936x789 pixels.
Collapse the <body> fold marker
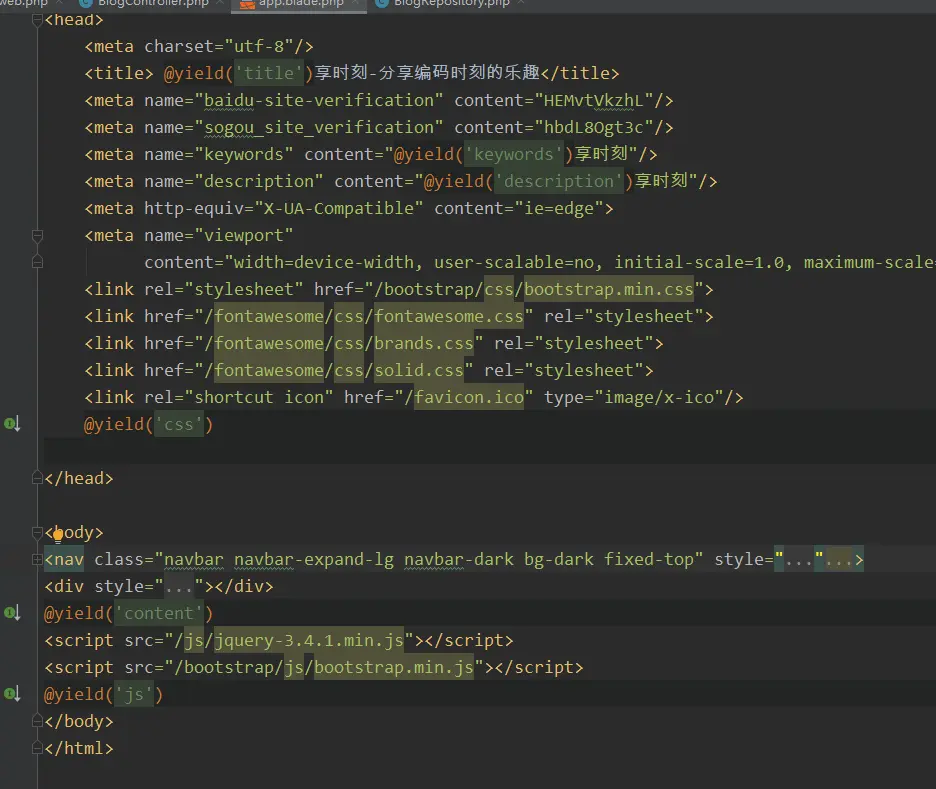point(37,532)
